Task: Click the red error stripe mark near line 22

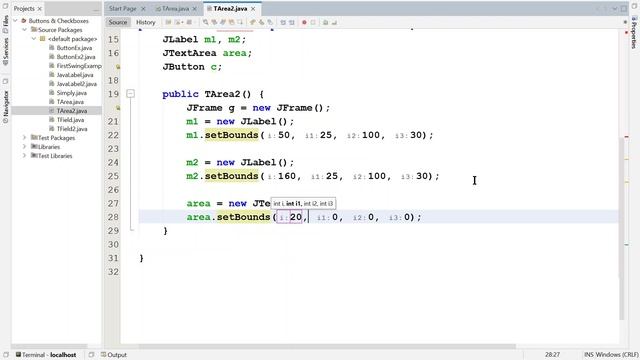Action: click(627, 136)
